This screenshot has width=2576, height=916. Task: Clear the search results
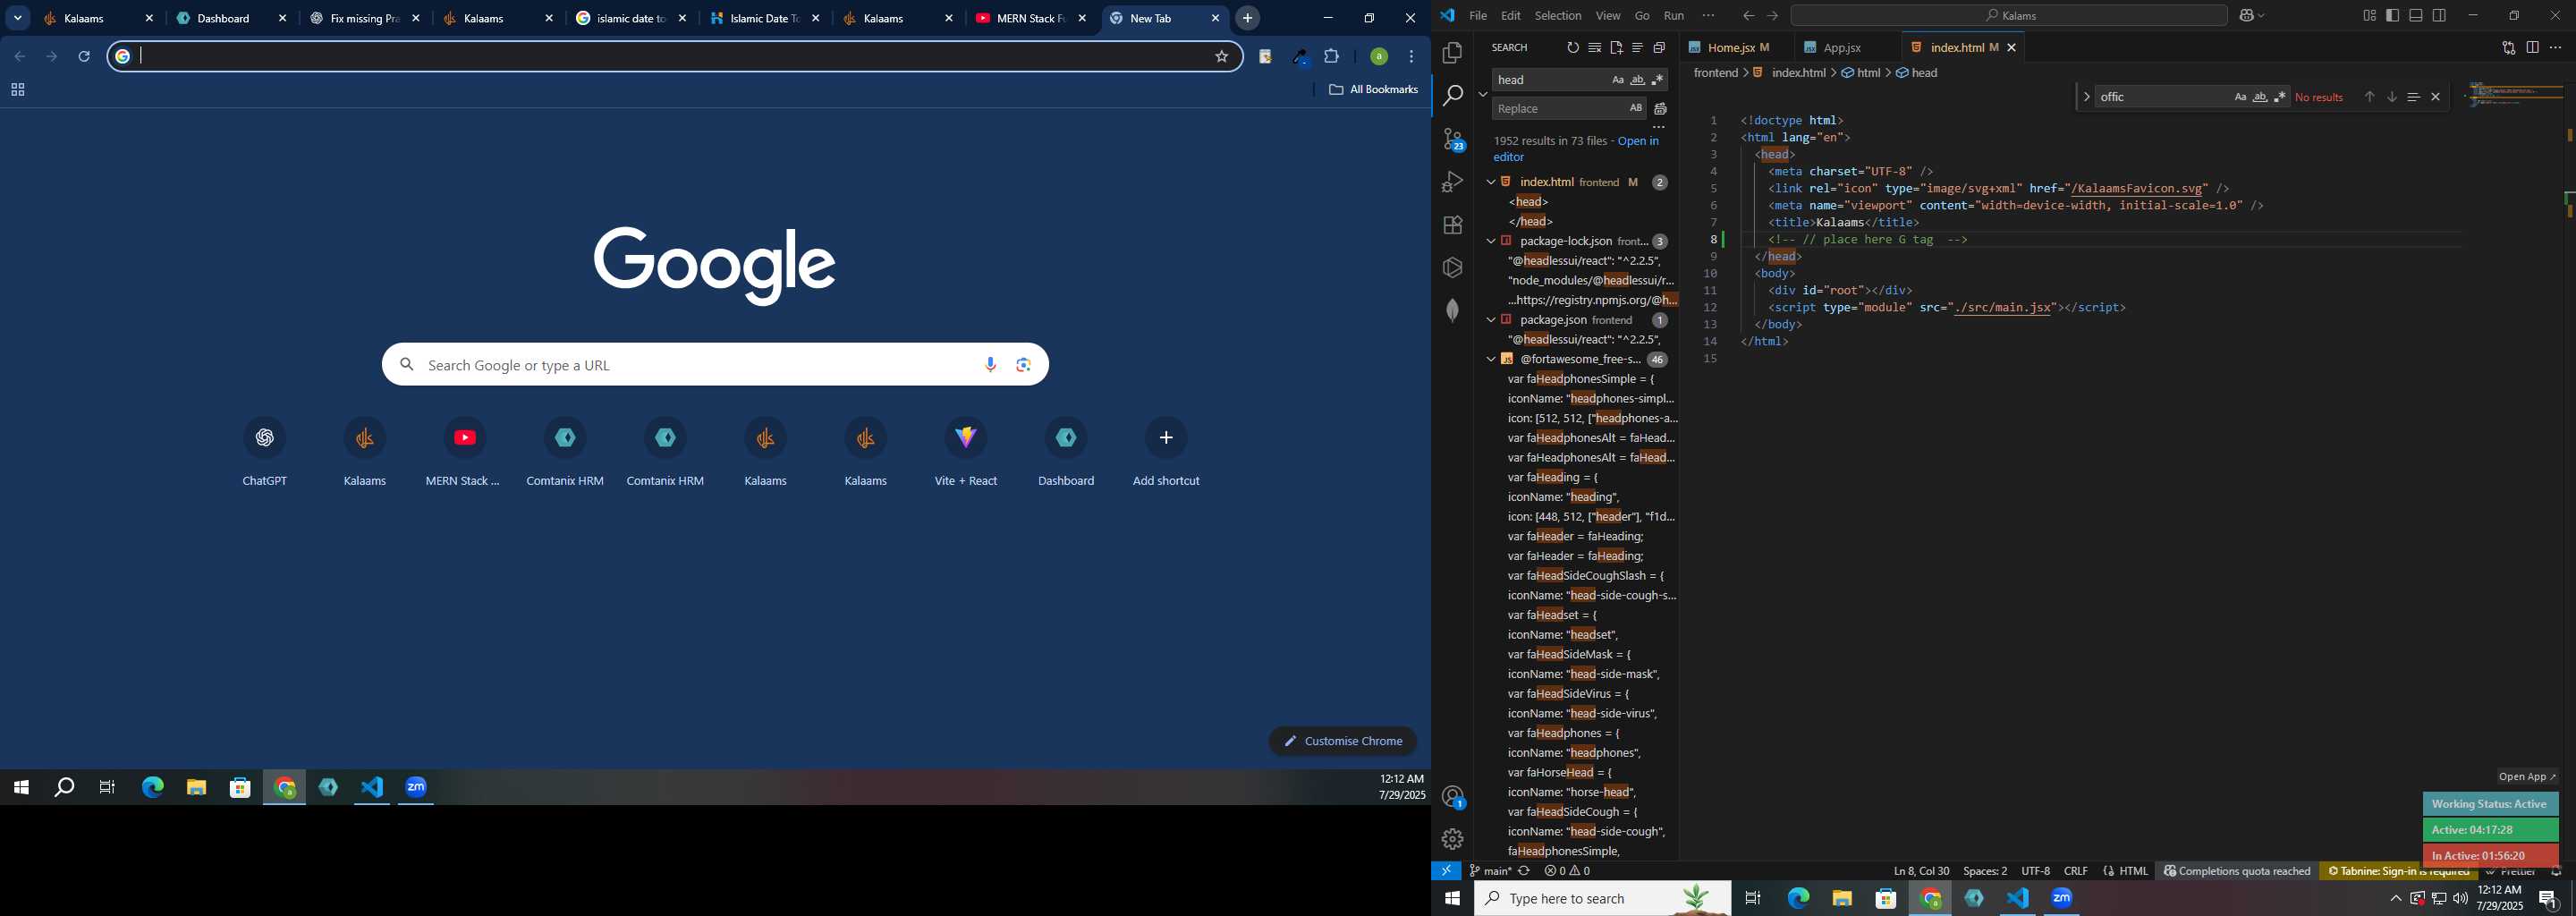pos(1594,48)
